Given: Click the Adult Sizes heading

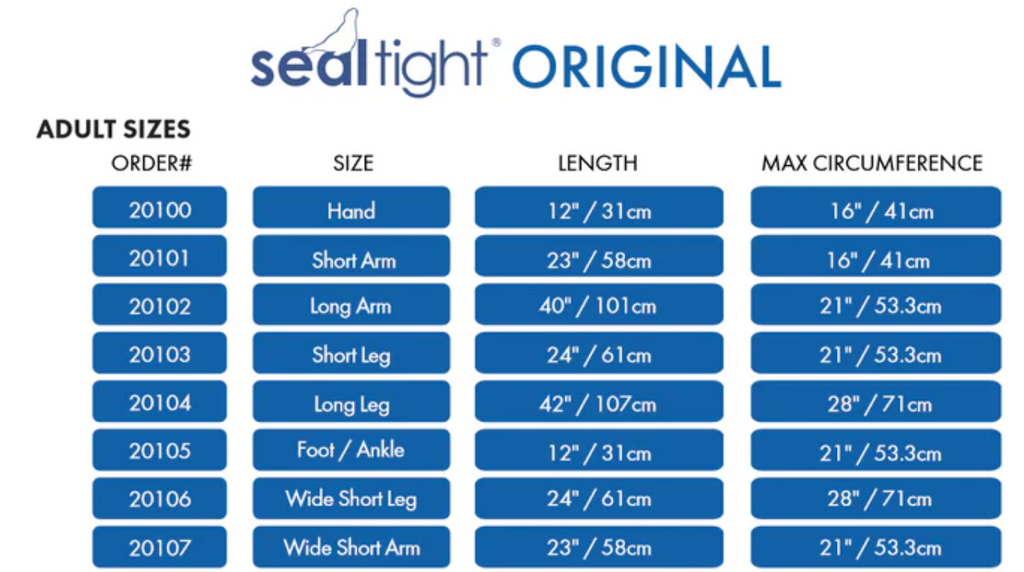Looking at the screenshot, I should point(113,129).
